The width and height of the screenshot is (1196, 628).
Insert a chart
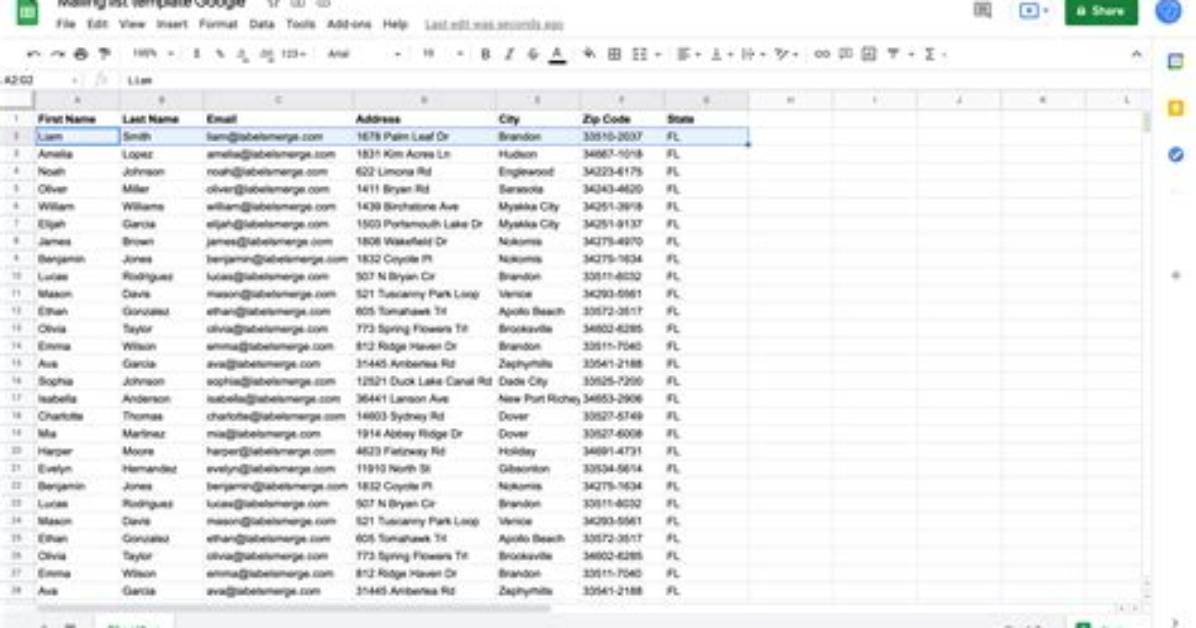[x=869, y=54]
